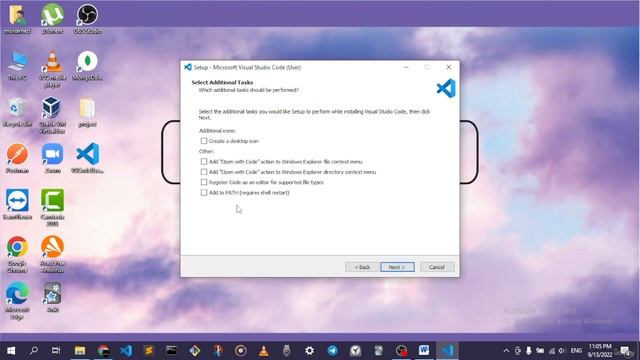The width and height of the screenshot is (640, 360).
Task: Select the Camtasia desktop shortcut
Action: click(x=52, y=207)
